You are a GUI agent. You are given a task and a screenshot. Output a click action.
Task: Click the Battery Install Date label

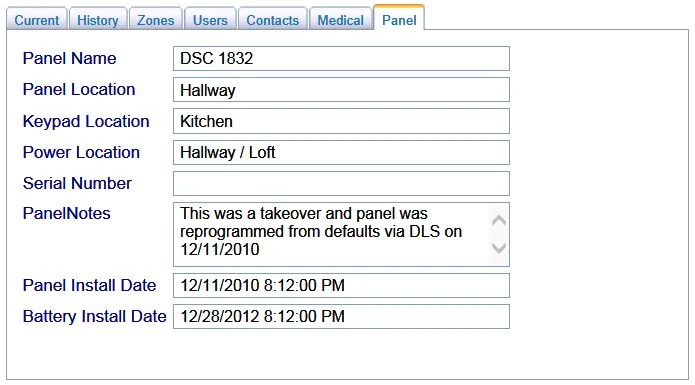coord(94,316)
